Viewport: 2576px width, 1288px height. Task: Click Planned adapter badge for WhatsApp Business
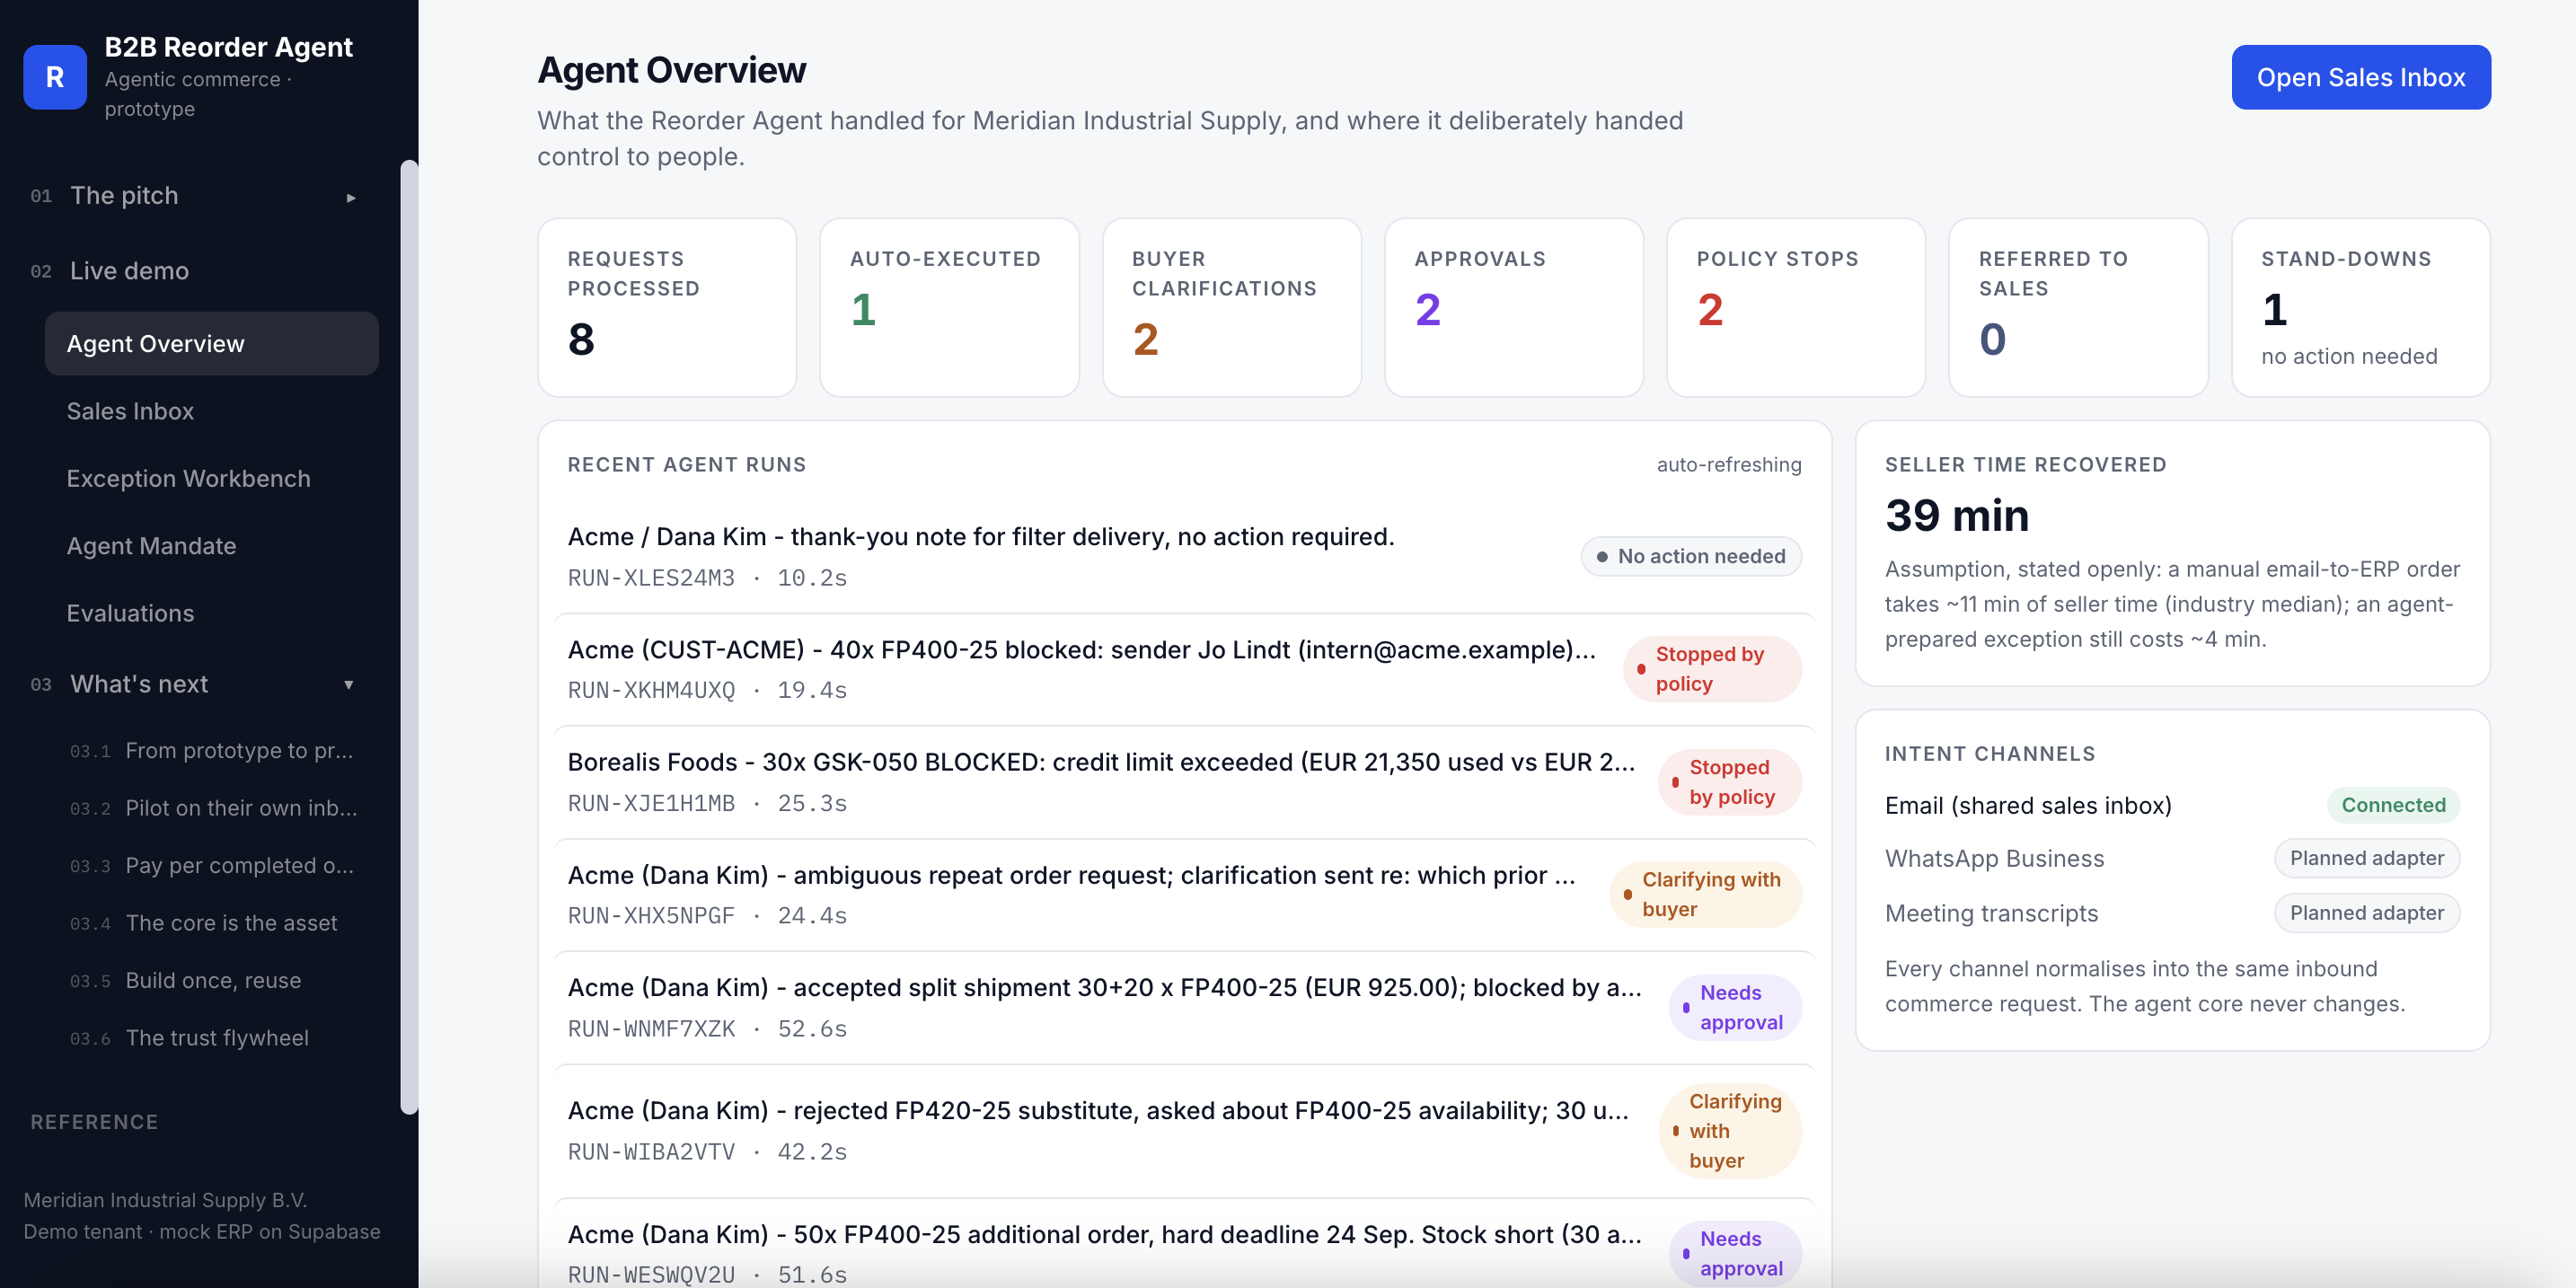(x=2366, y=858)
